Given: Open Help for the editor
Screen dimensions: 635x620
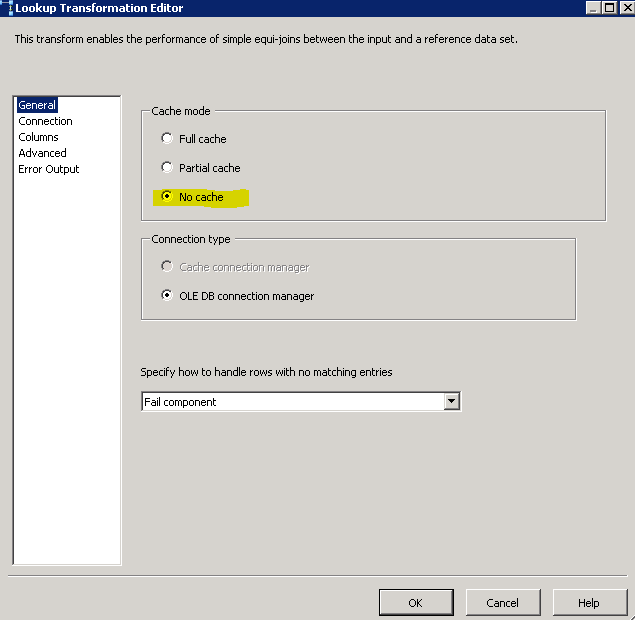Looking at the screenshot, I should [589, 603].
